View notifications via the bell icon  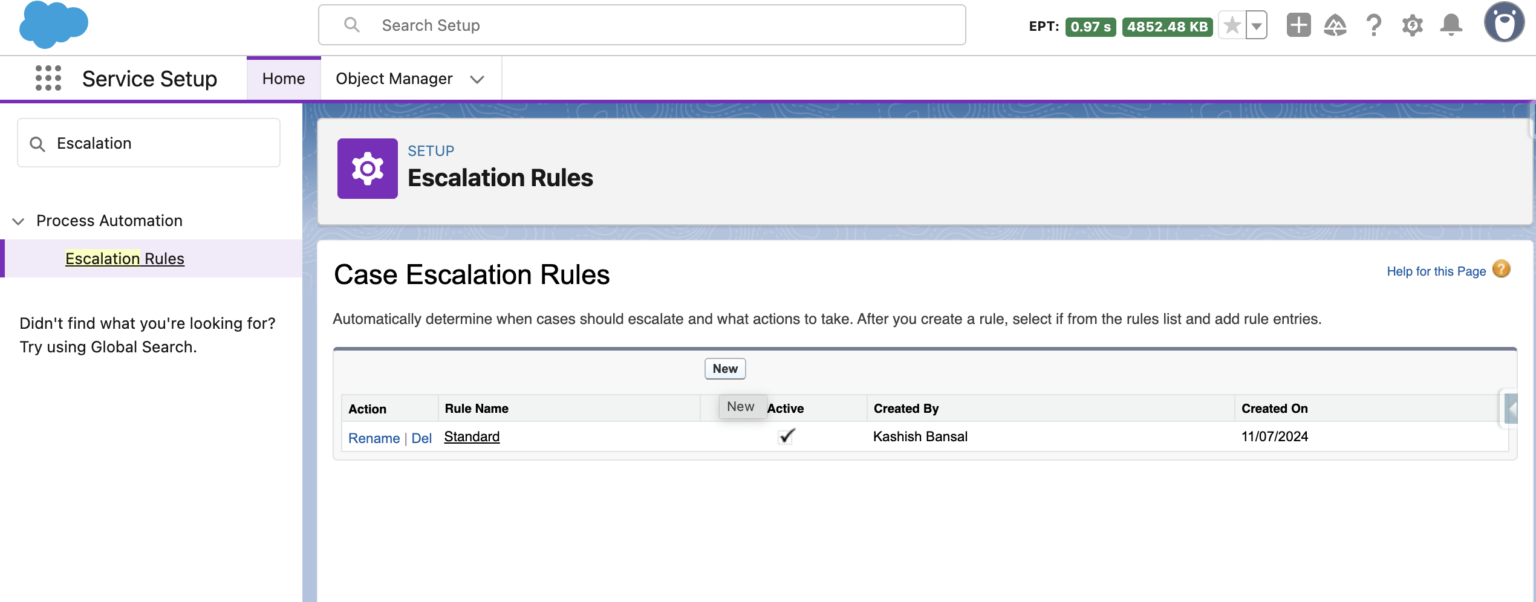1451,25
